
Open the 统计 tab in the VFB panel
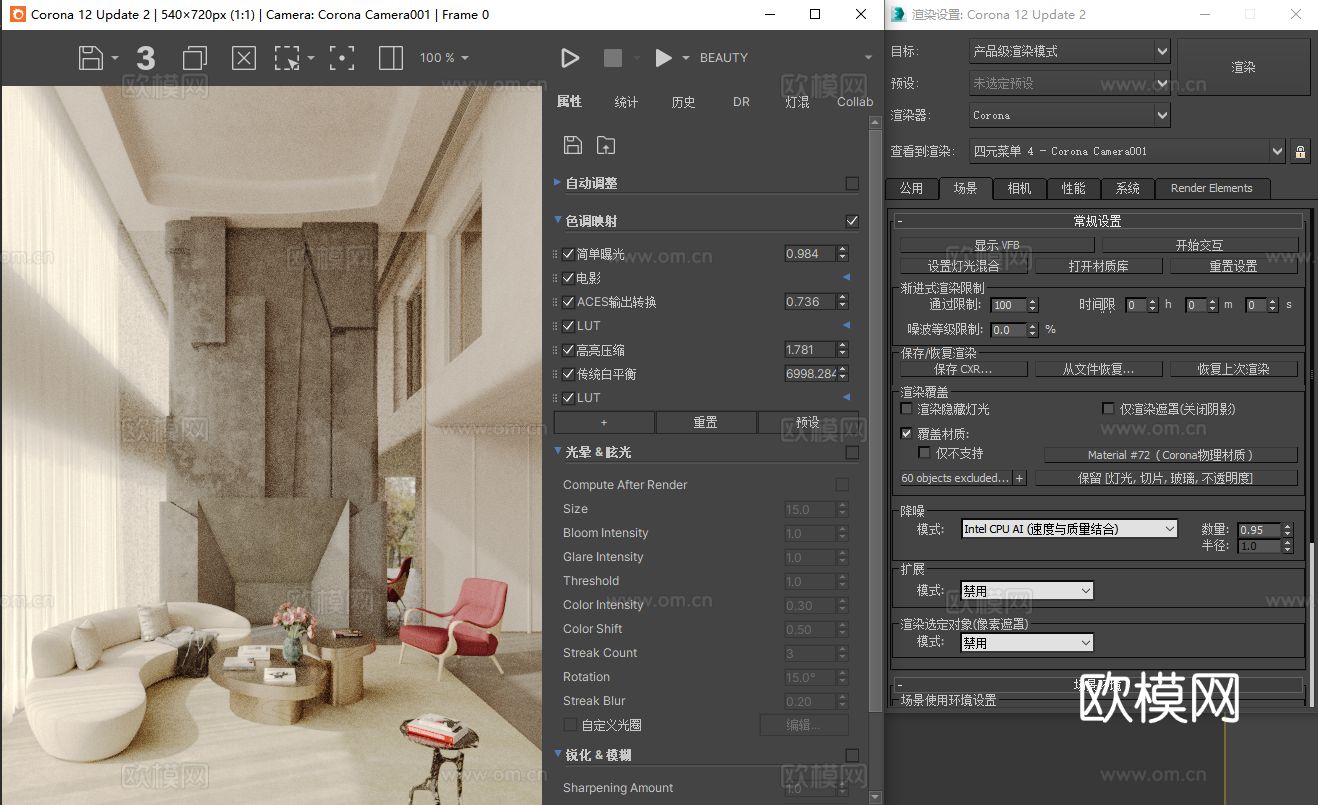click(626, 101)
